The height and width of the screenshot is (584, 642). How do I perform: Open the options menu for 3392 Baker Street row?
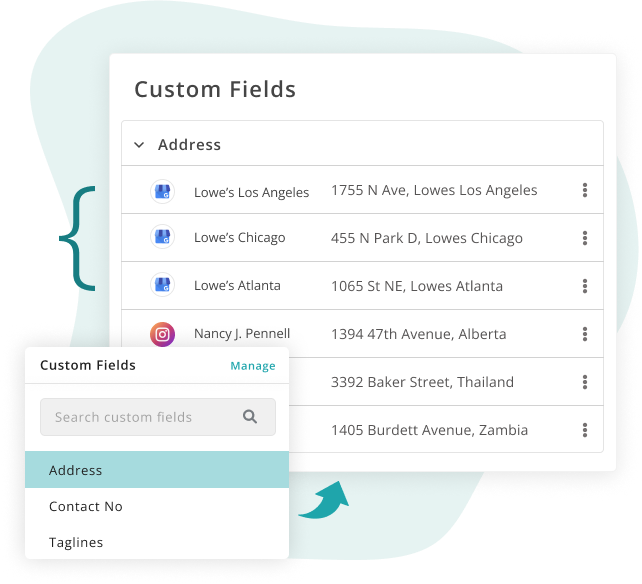click(x=585, y=382)
